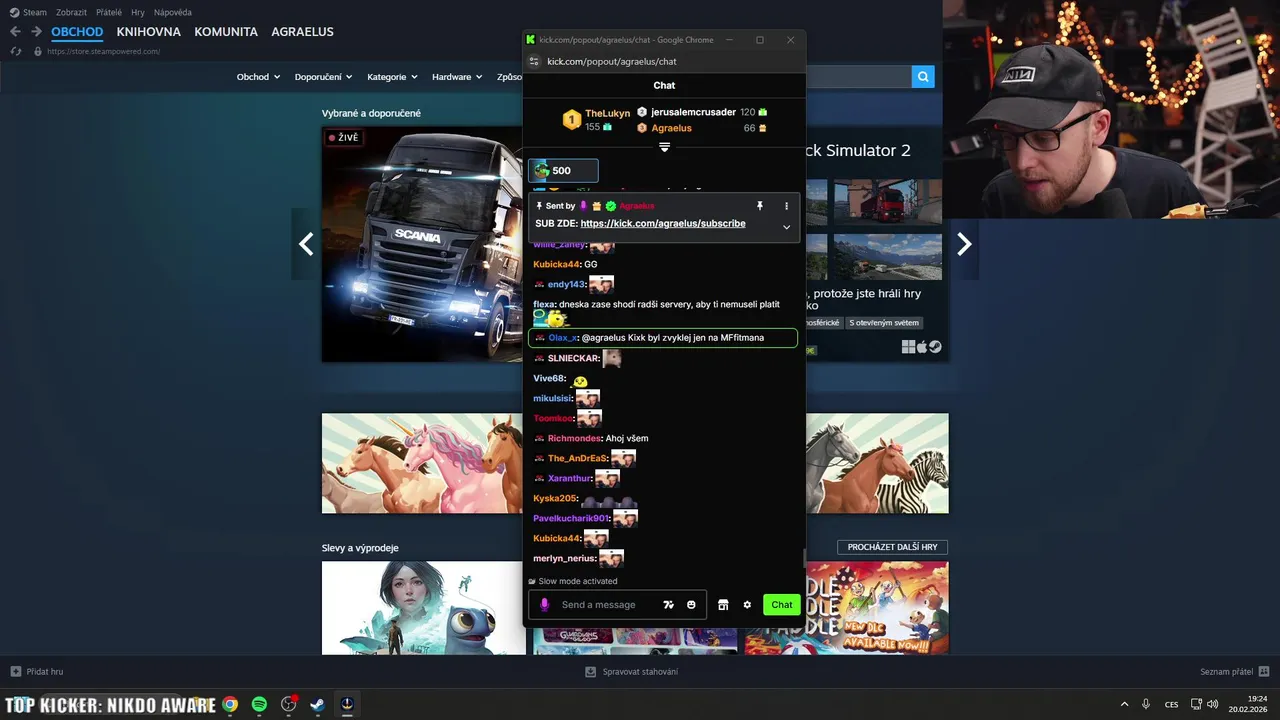Screen dimensions: 1280x720
Task: Go forward with Steam's forward arrow
Action: [x=36, y=32]
